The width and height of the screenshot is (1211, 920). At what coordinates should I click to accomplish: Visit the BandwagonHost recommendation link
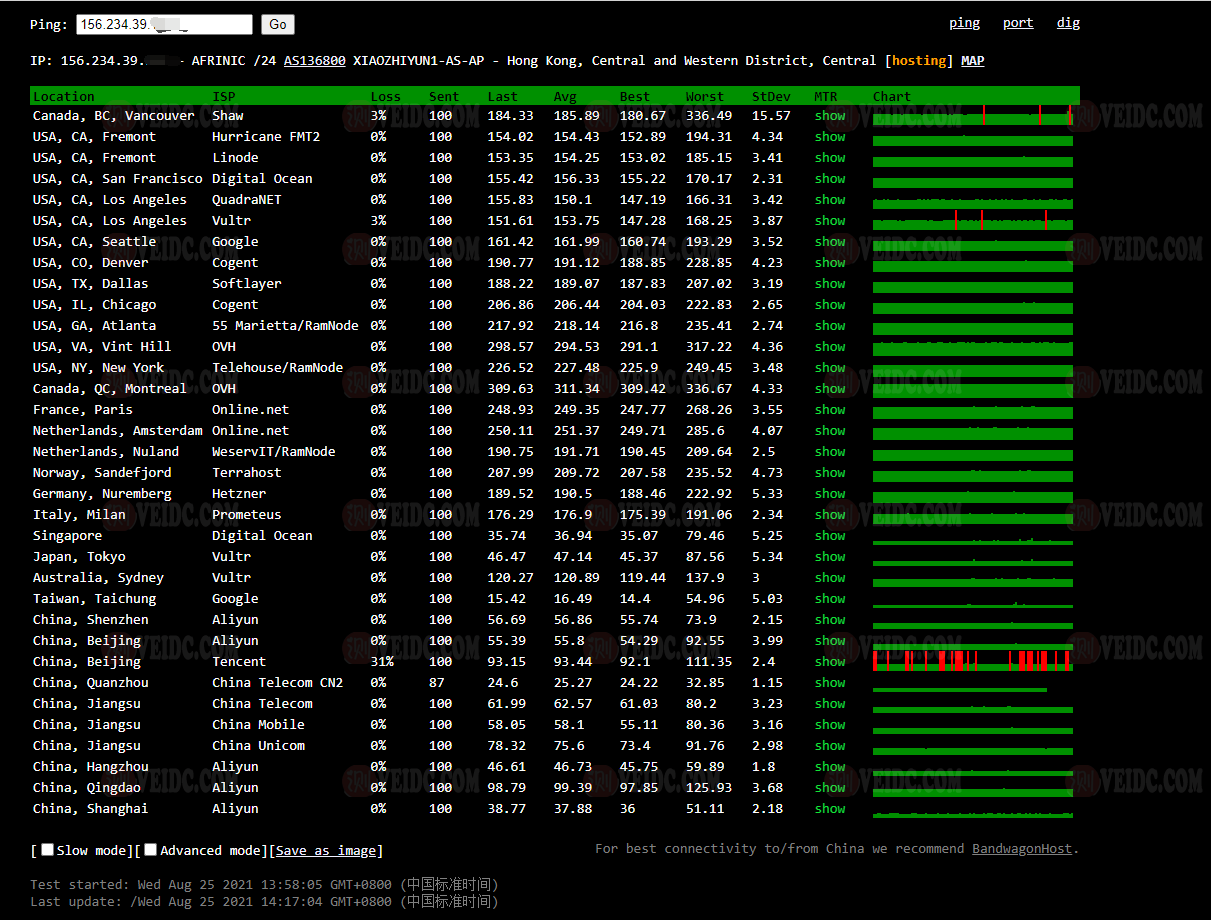pyautogui.click(x=1023, y=849)
